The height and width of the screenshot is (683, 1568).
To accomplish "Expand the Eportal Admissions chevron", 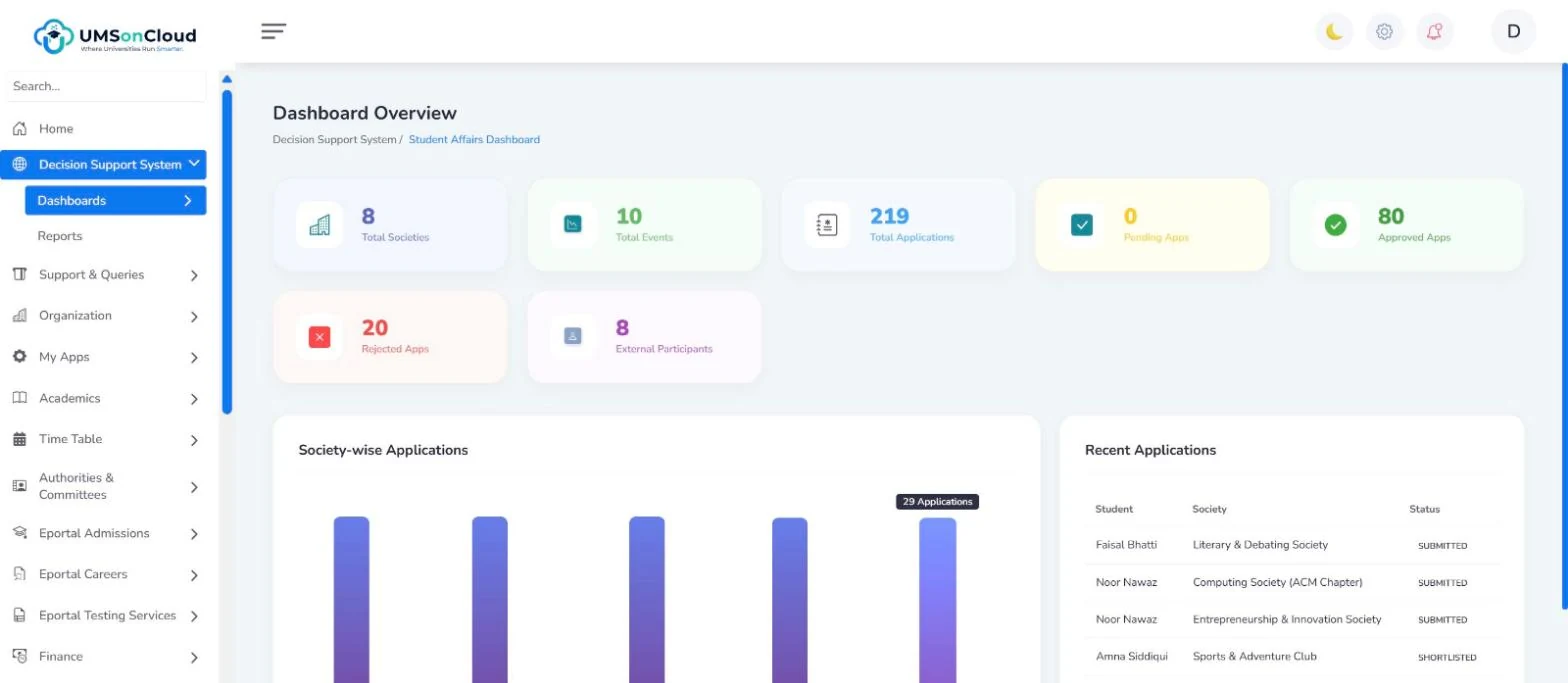I will click(x=194, y=534).
